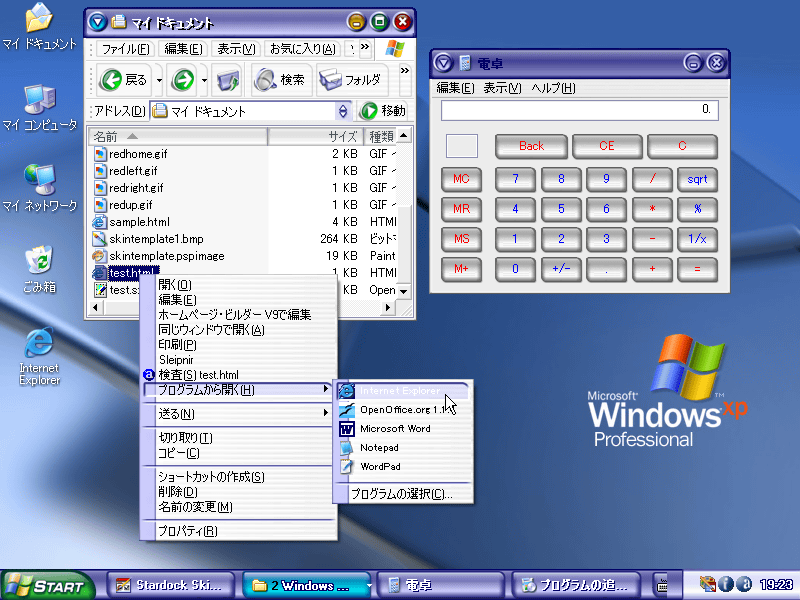Click the Go (移動) button
The image size is (800, 600).
[384, 111]
